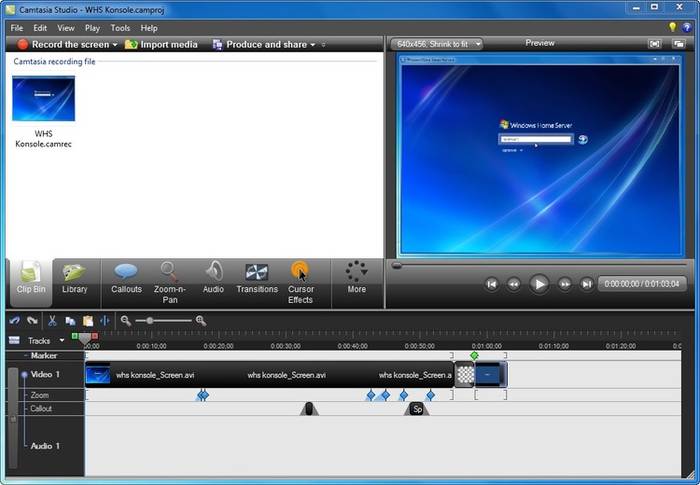This screenshot has width=700, height=485.
Task: Expand the Tracks dropdown
Action: pos(62,341)
